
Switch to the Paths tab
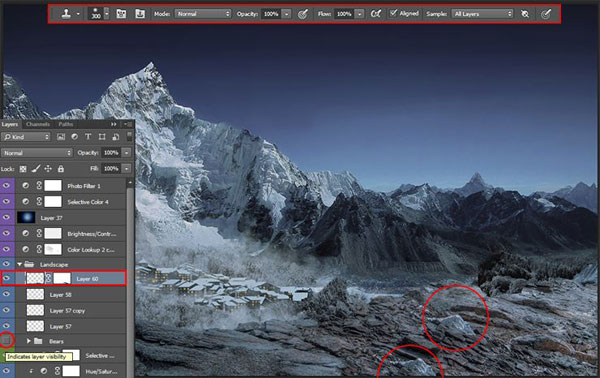coord(66,124)
